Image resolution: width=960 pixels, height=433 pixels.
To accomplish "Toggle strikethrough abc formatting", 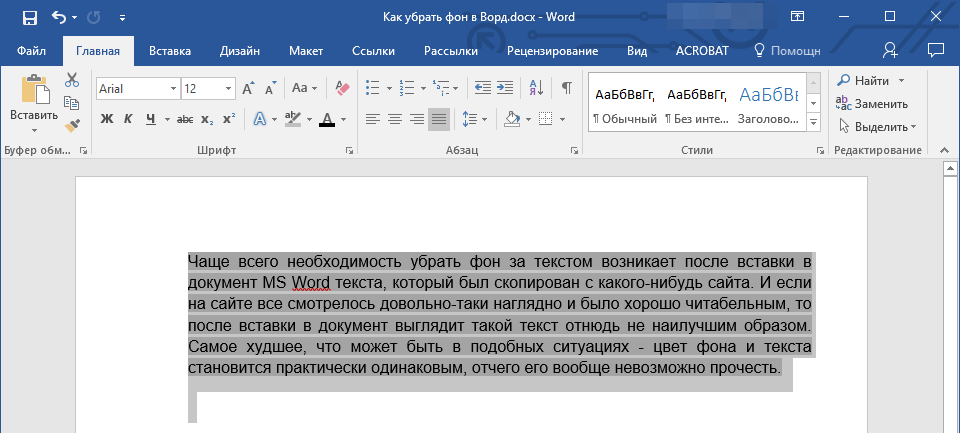I will [x=184, y=119].
